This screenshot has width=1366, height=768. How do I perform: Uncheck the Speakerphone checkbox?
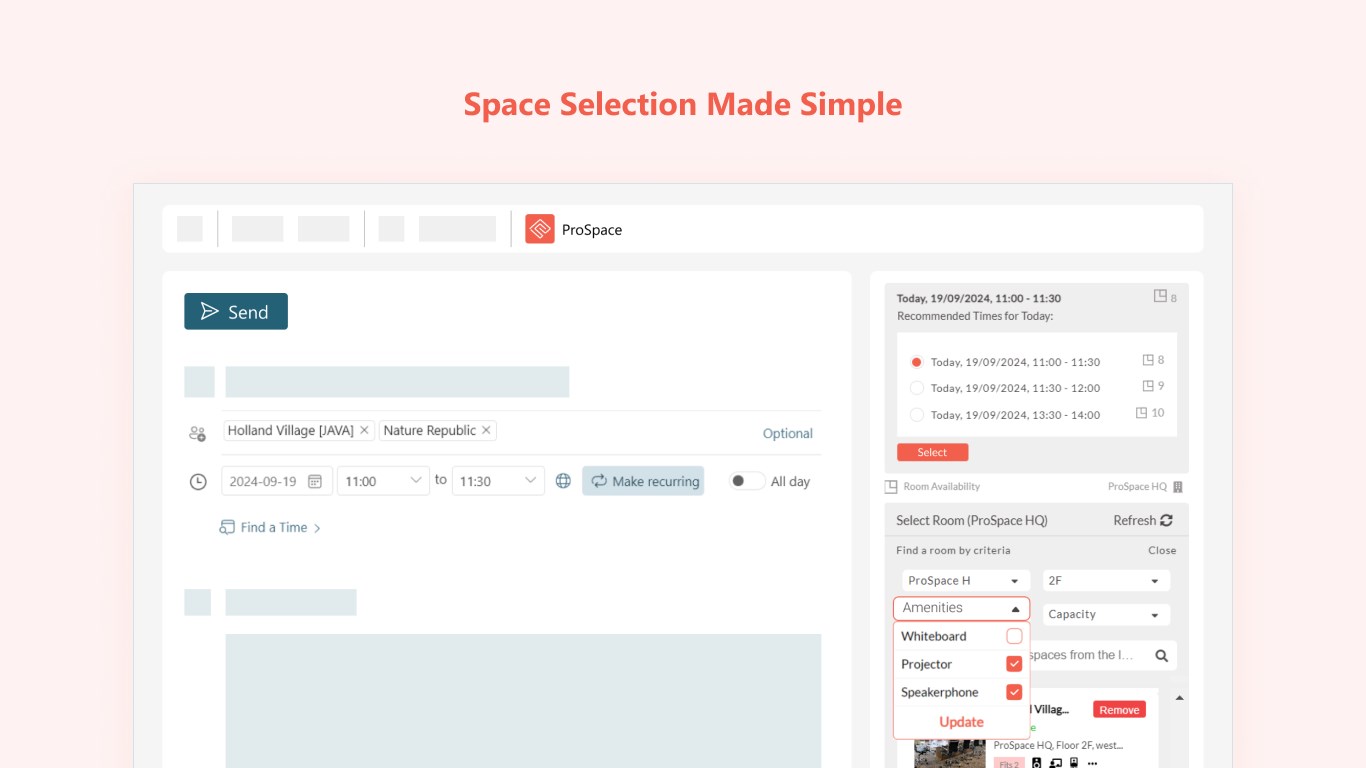click(1014, 692)
